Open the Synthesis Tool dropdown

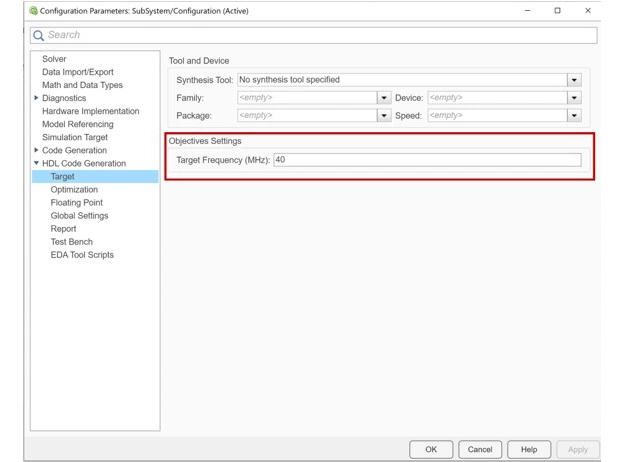pyautogui.click(x=574, y=80)
